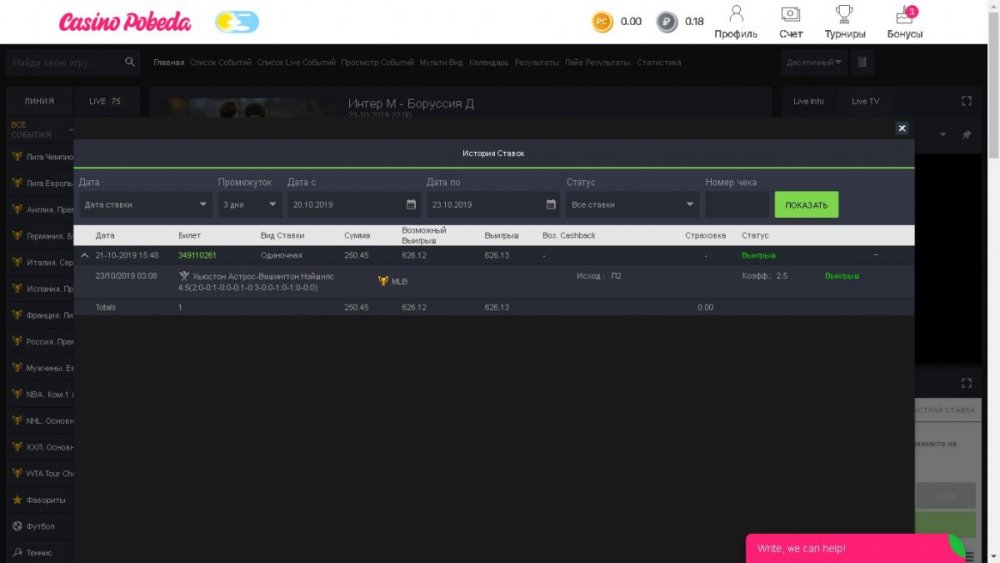Screen dimensions: 1000x563
Task: Open the Счет wallet icon
Action: [791, 15]
